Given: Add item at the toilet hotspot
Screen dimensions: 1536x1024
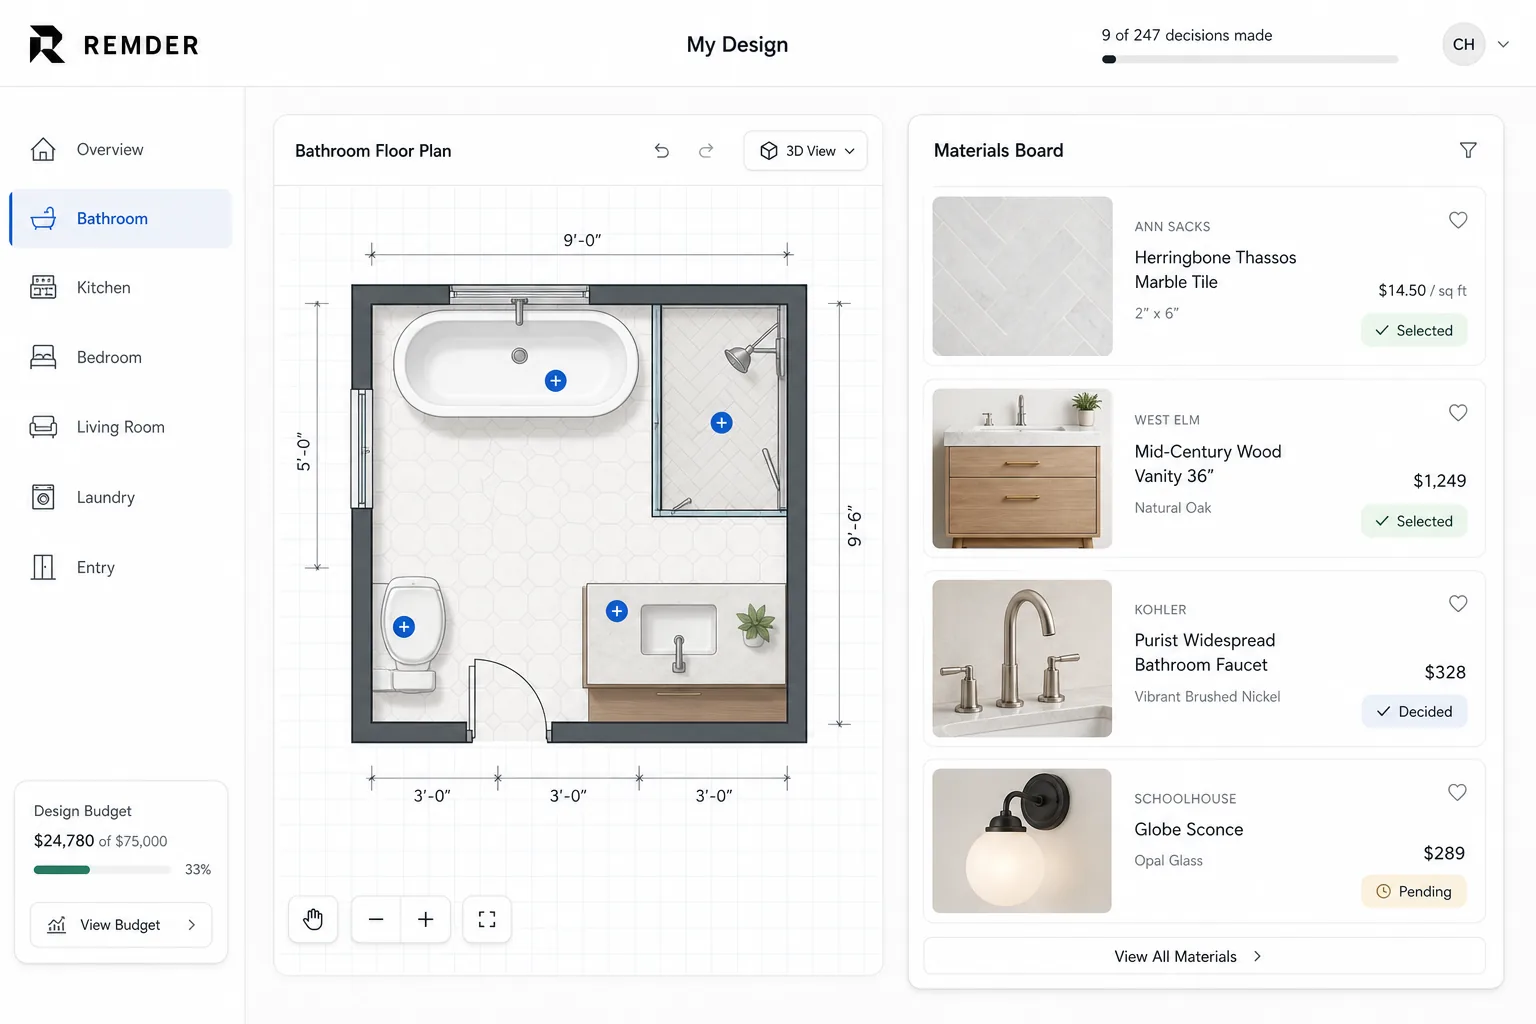Looking at the screenshot, I should [404, 627].
